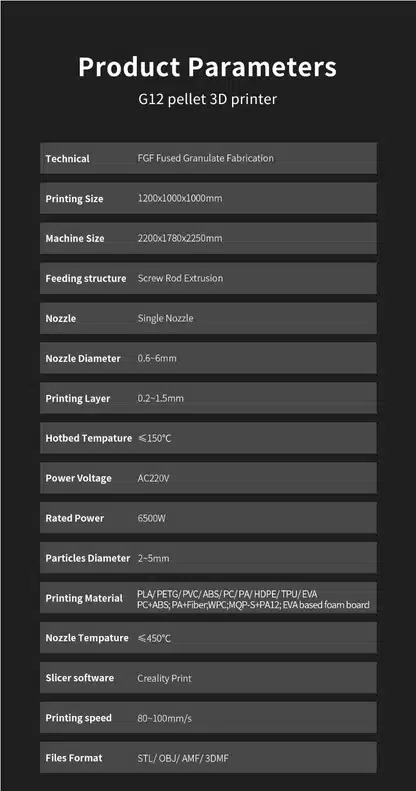Select Printing Layer value 0.2~1.5mm
This screenshot has width=416, height=791.
click(161, 399)
